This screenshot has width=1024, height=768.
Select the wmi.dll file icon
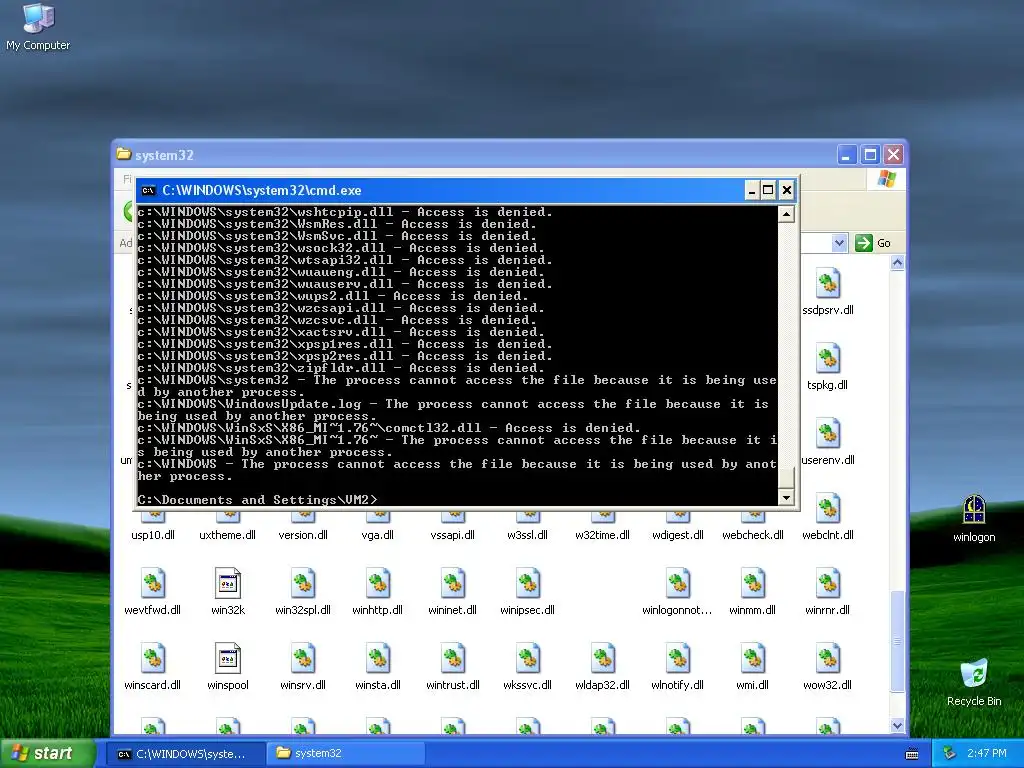tap(752, 658)
